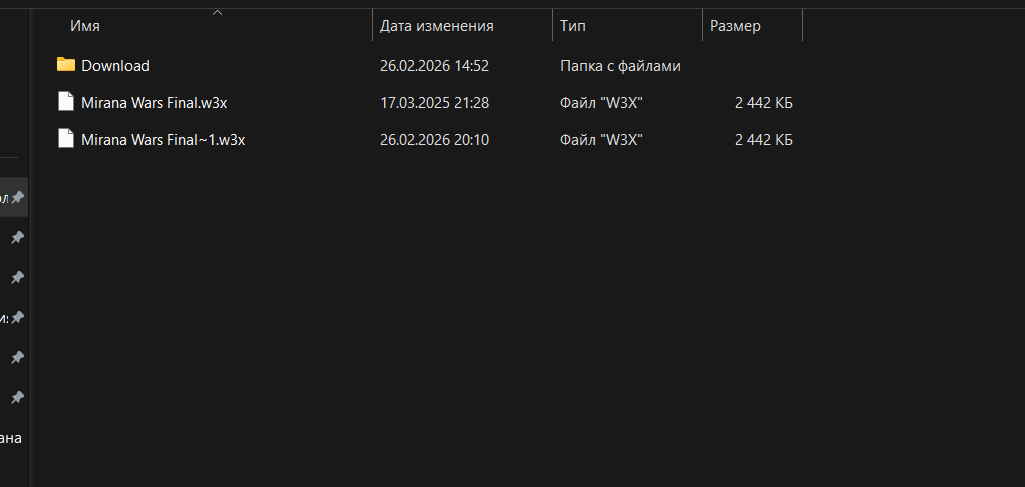The width and height of the screenshot is (1025, 487).
Task: Click the Папка с файлами type cell
Action: [620, 66]
